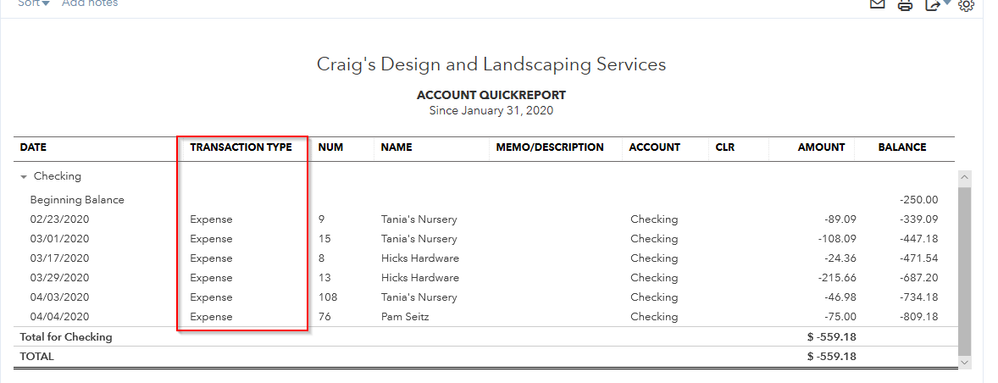Open the report settings gear icon
Image resolution: width=998 pixels, height=383 pixels.
pos(966,5)
